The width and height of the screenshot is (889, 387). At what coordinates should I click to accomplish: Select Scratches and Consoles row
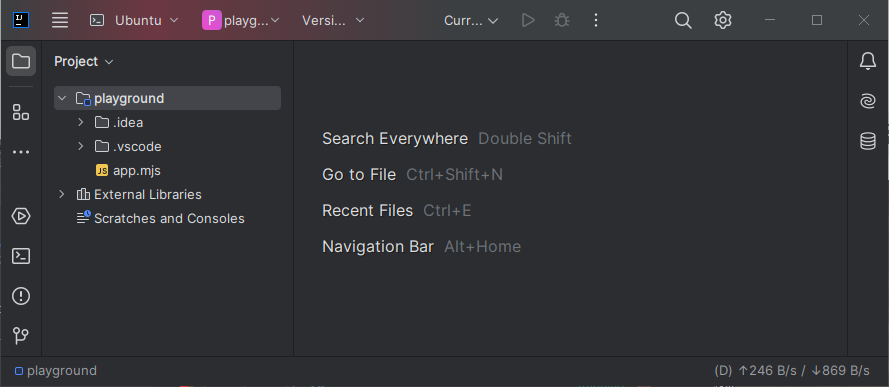(167, 218)
